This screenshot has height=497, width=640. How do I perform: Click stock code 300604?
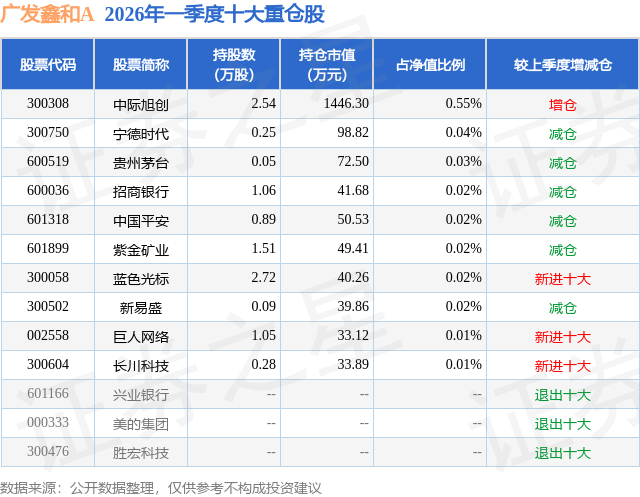point(48,364)
